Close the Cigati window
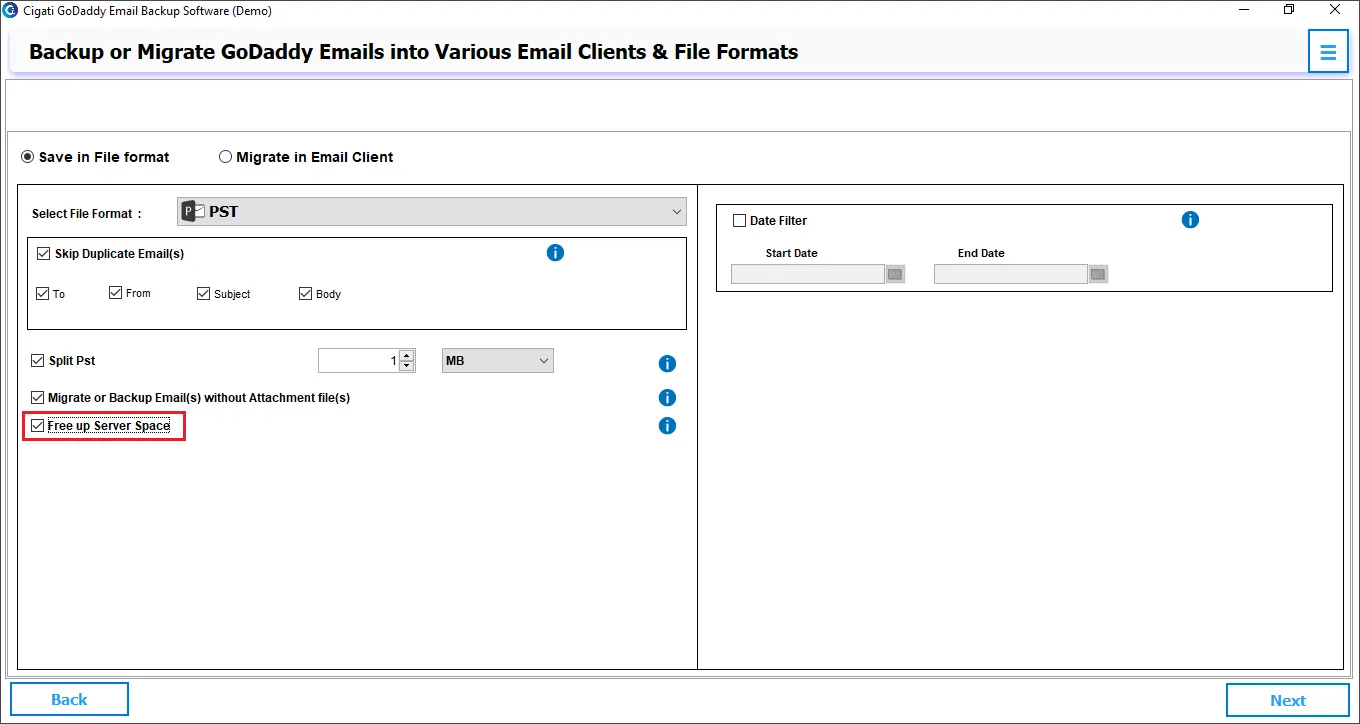This screenshot has height=724, width=1360. click(1335, 10)
